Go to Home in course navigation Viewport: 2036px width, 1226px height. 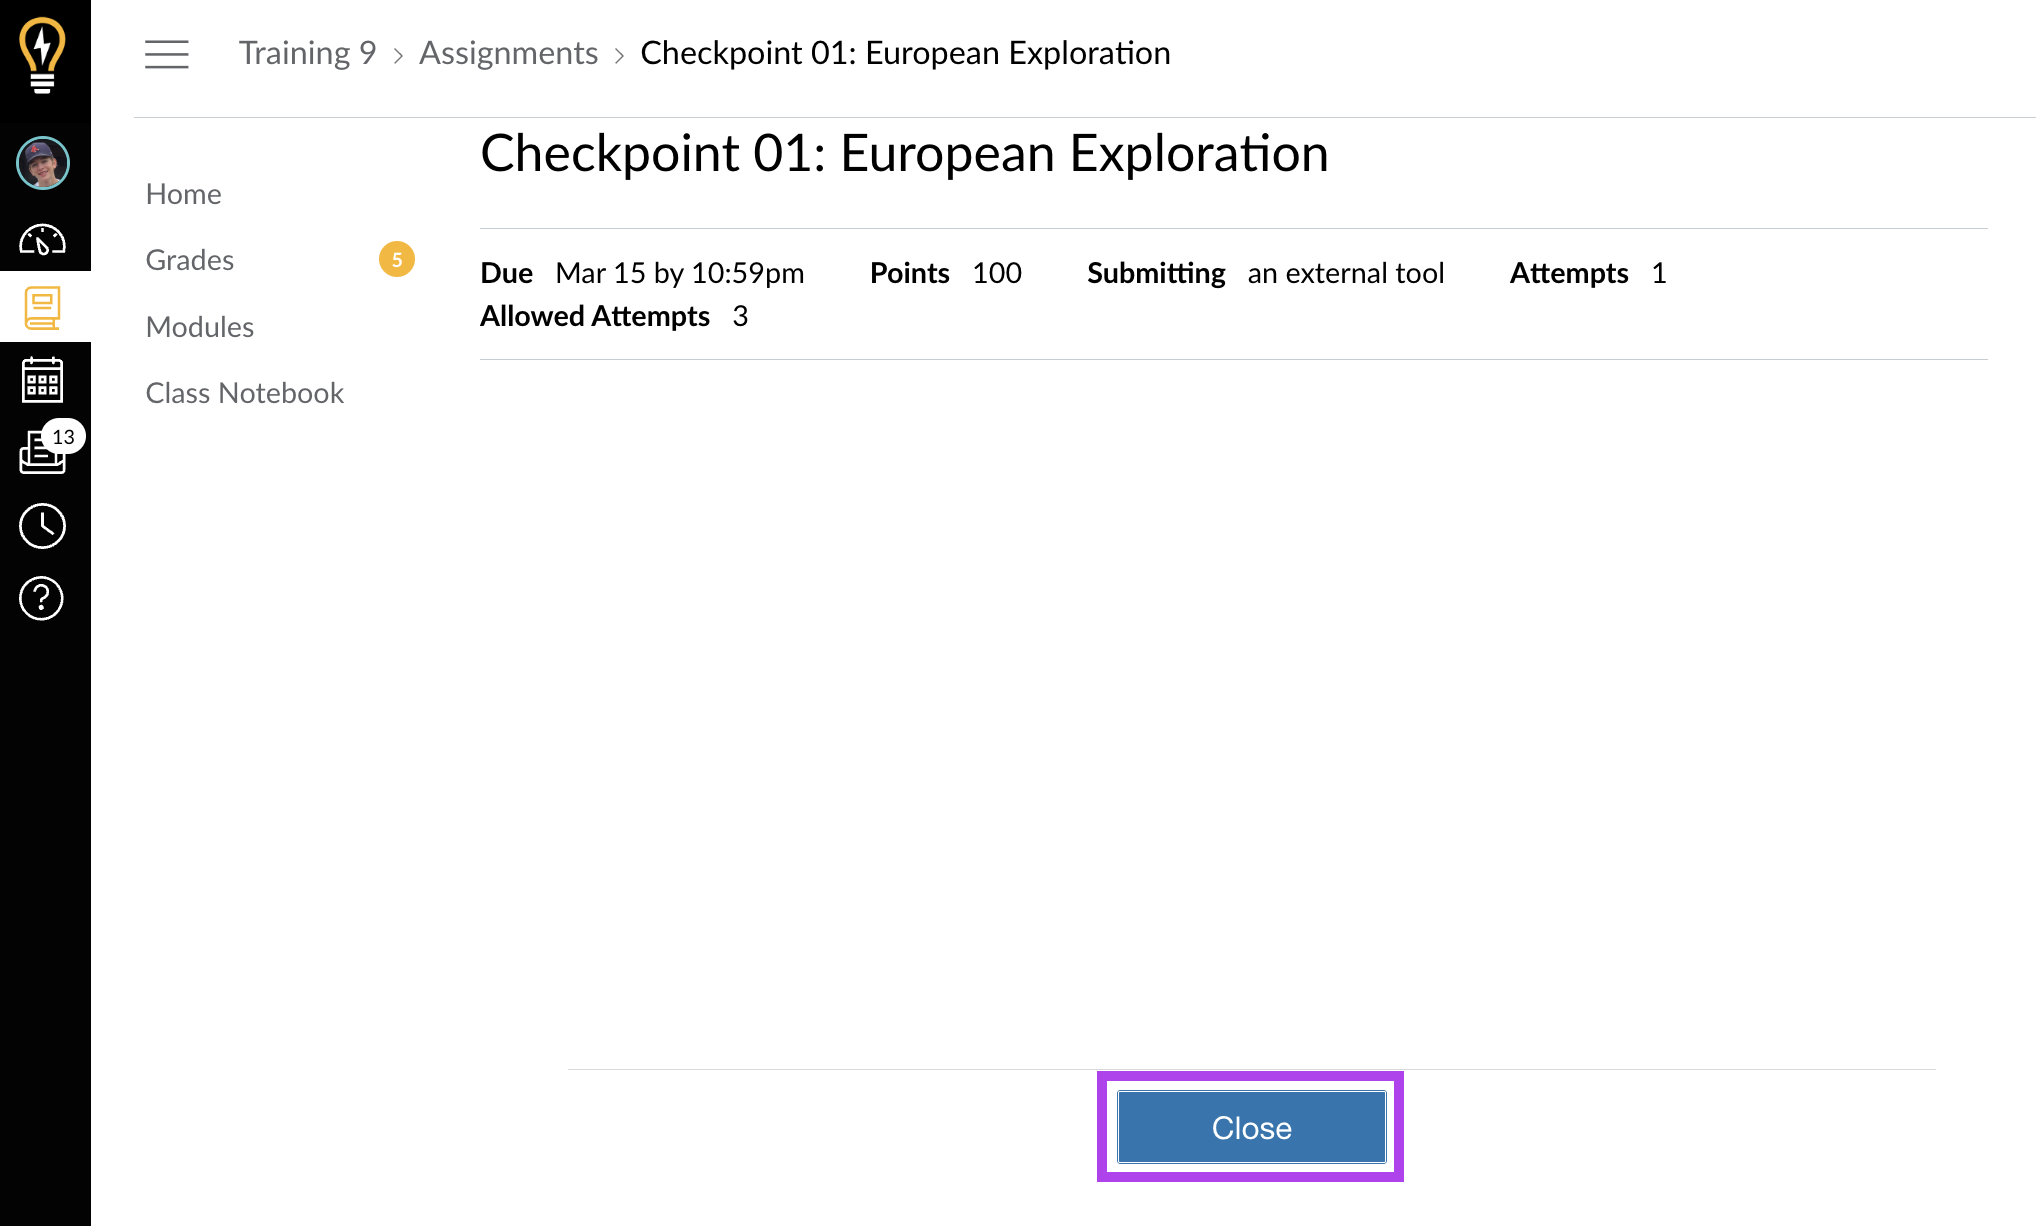pos(183,194)
